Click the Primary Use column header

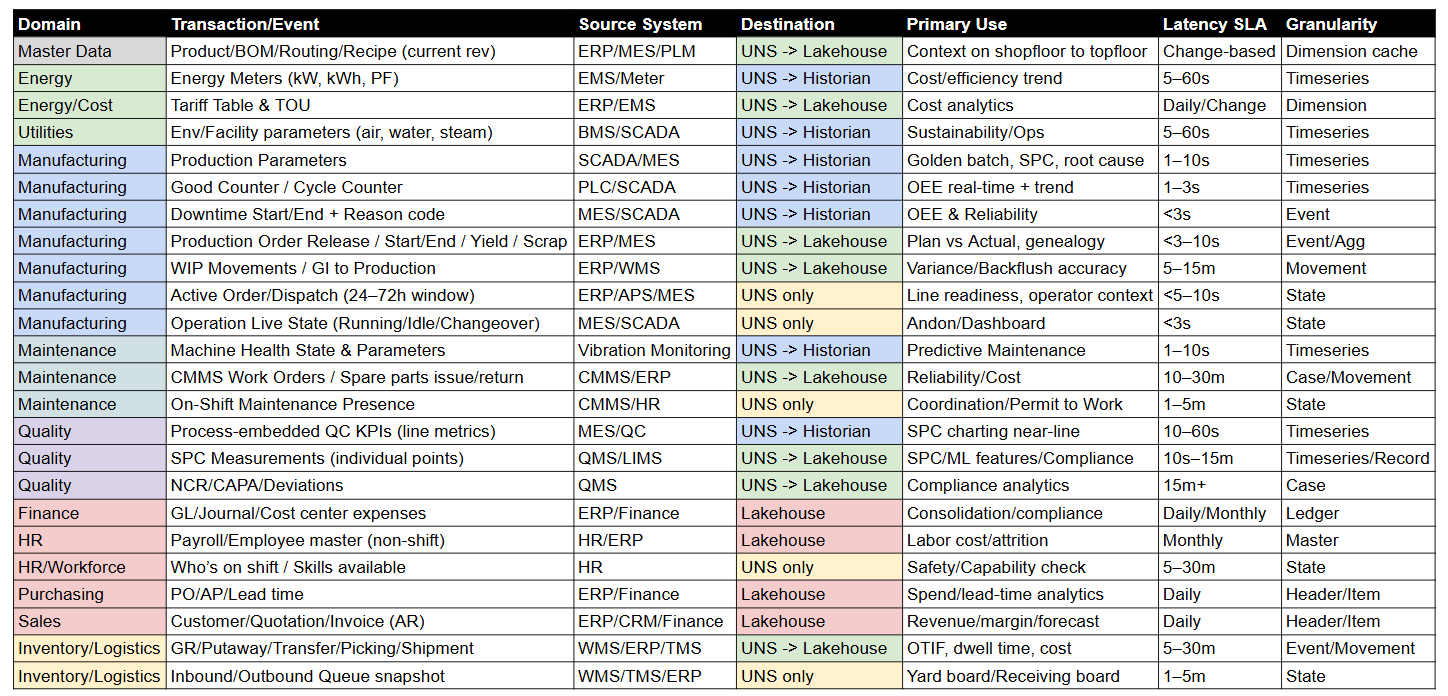(x=957, y=24)
